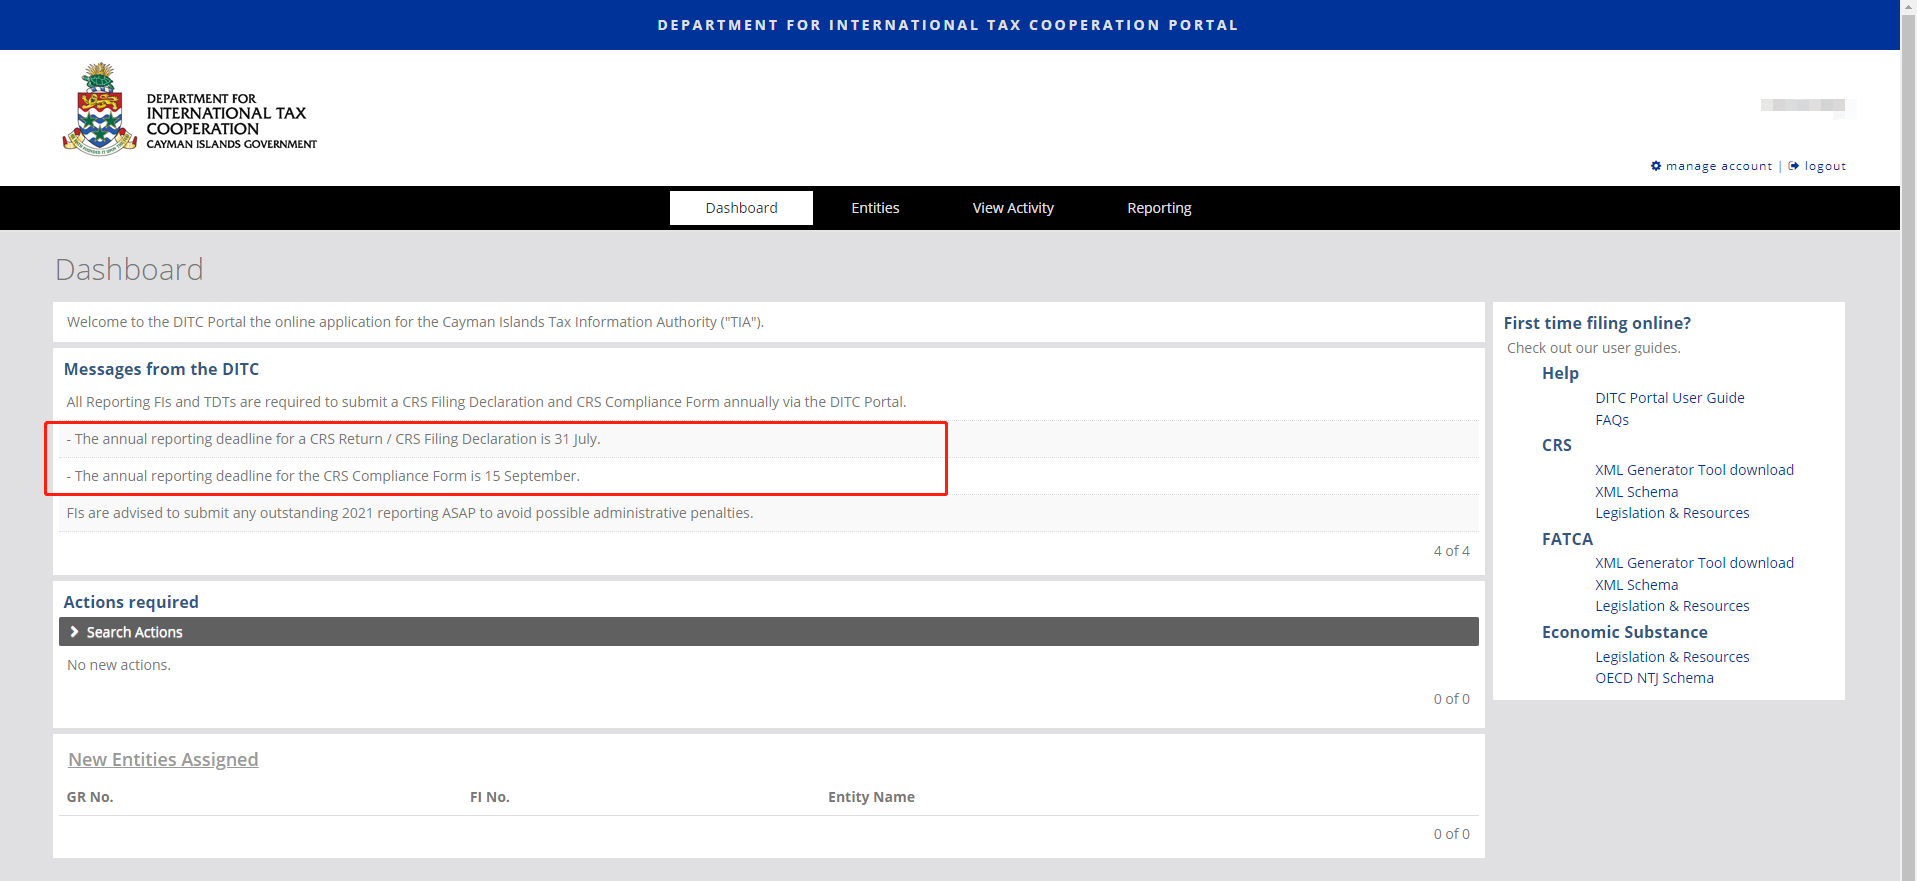Viewport: 1917px width, 881px height.
Task: Open the Dashboard tab
Action: coord(741,208)
